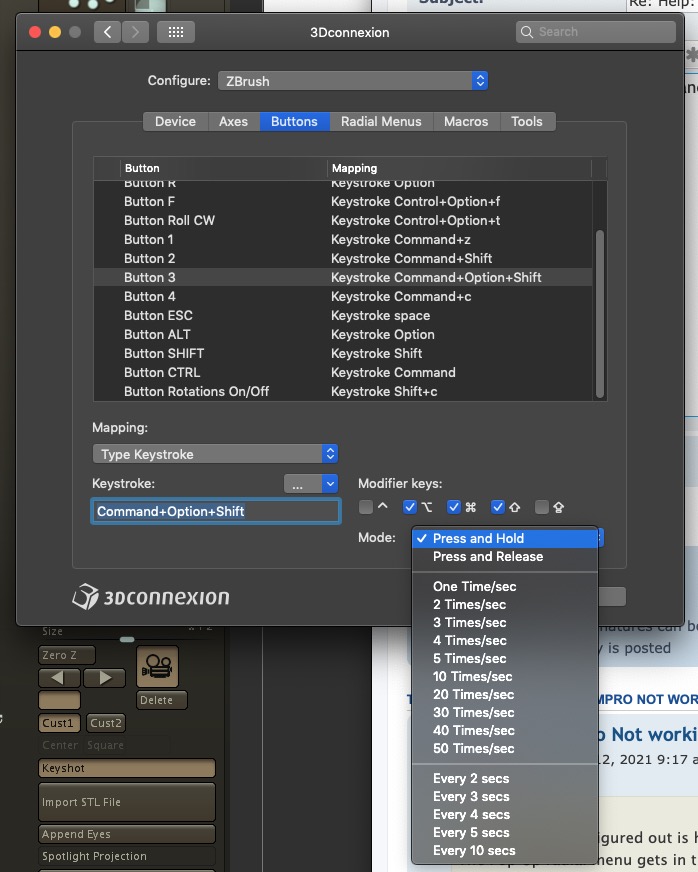The width and height of the screenshot is (698, 872).
Task: Select the Button CTRL row
Action: (x=343, y=372)
